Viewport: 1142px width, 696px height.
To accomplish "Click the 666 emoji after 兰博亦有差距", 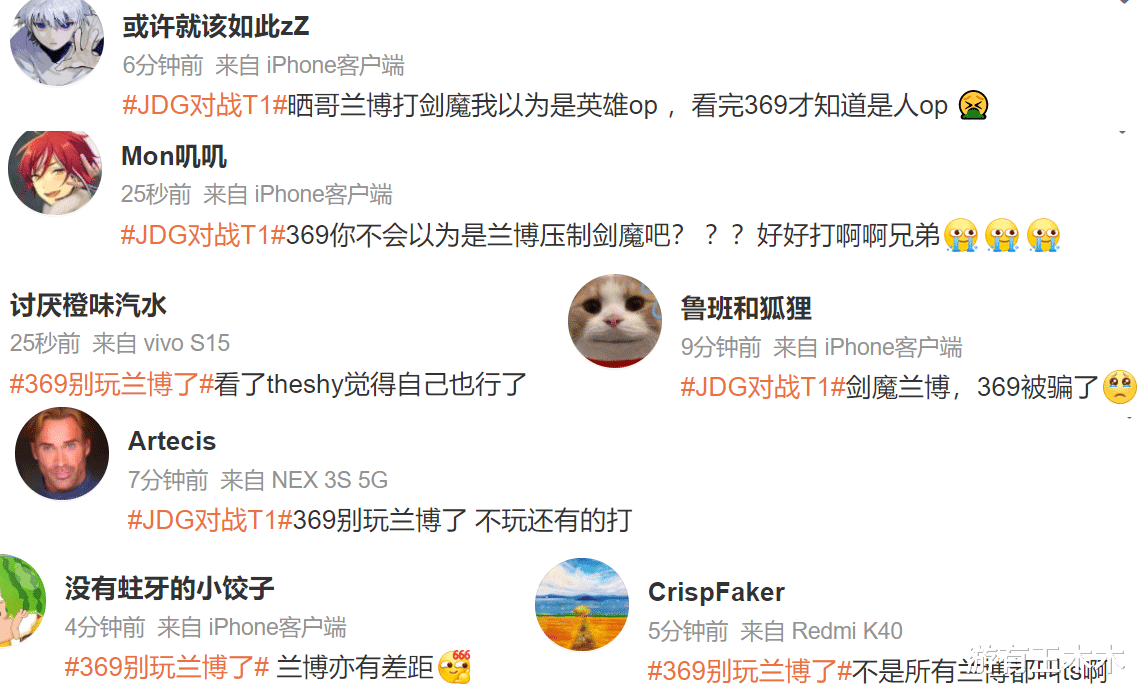I will click(x=455, y=666).
